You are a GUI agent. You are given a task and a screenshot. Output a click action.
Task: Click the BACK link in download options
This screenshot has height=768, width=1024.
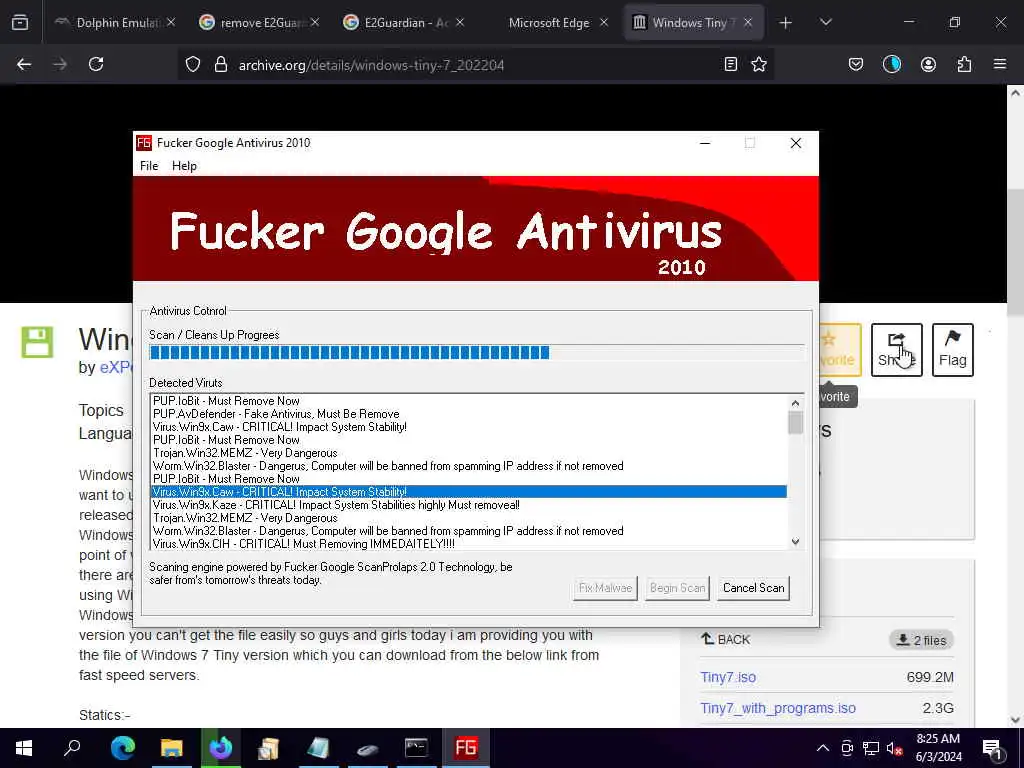coord(726,639)
